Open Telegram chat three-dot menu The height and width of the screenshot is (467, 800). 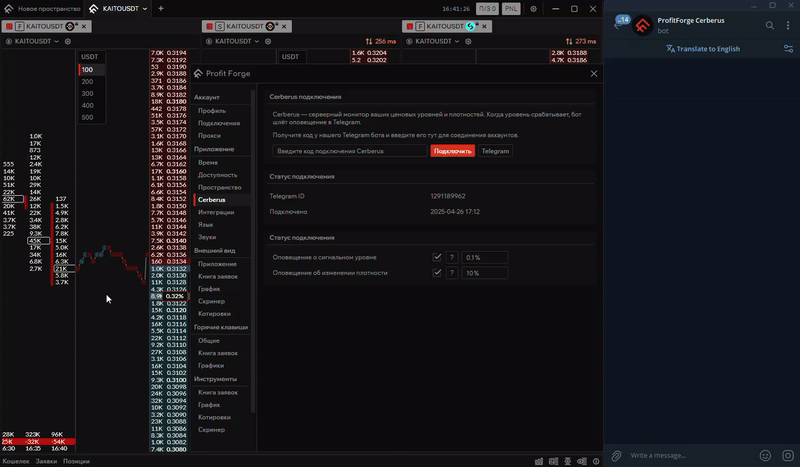point(788,25)
